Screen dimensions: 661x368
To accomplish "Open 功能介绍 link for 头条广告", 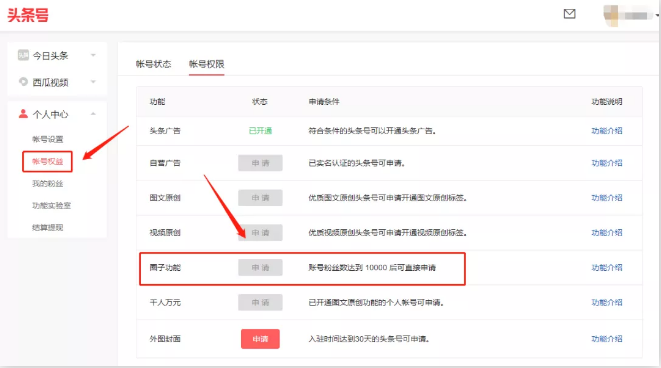I will (x=607, y=131).
